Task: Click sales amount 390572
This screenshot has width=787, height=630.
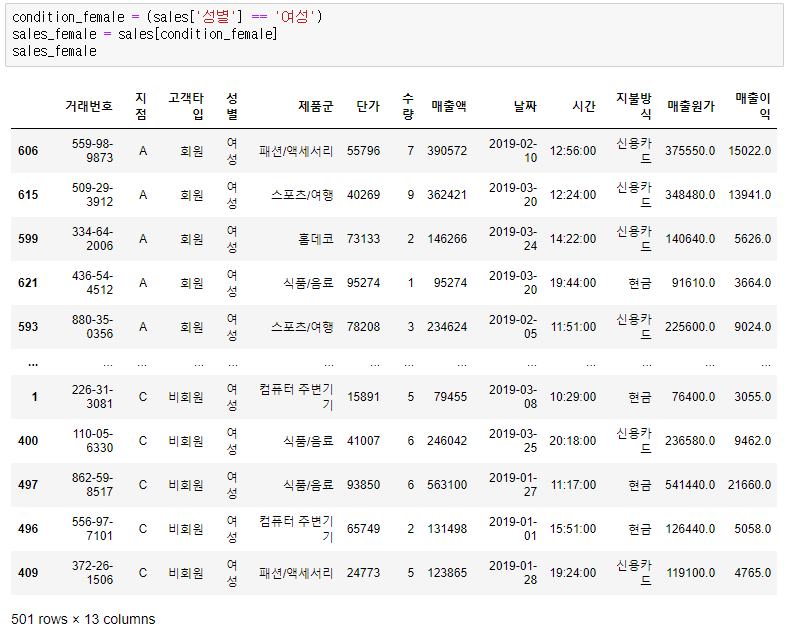Action: click(x=447, y=151)
